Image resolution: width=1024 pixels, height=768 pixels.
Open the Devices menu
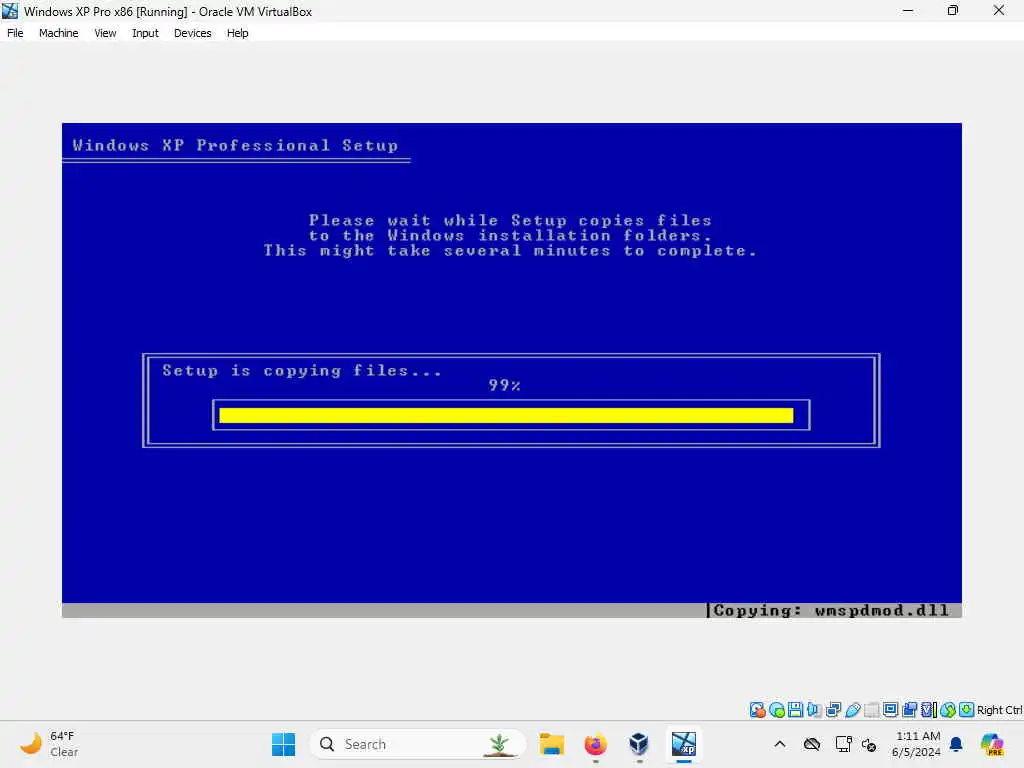tap(193, 33)
